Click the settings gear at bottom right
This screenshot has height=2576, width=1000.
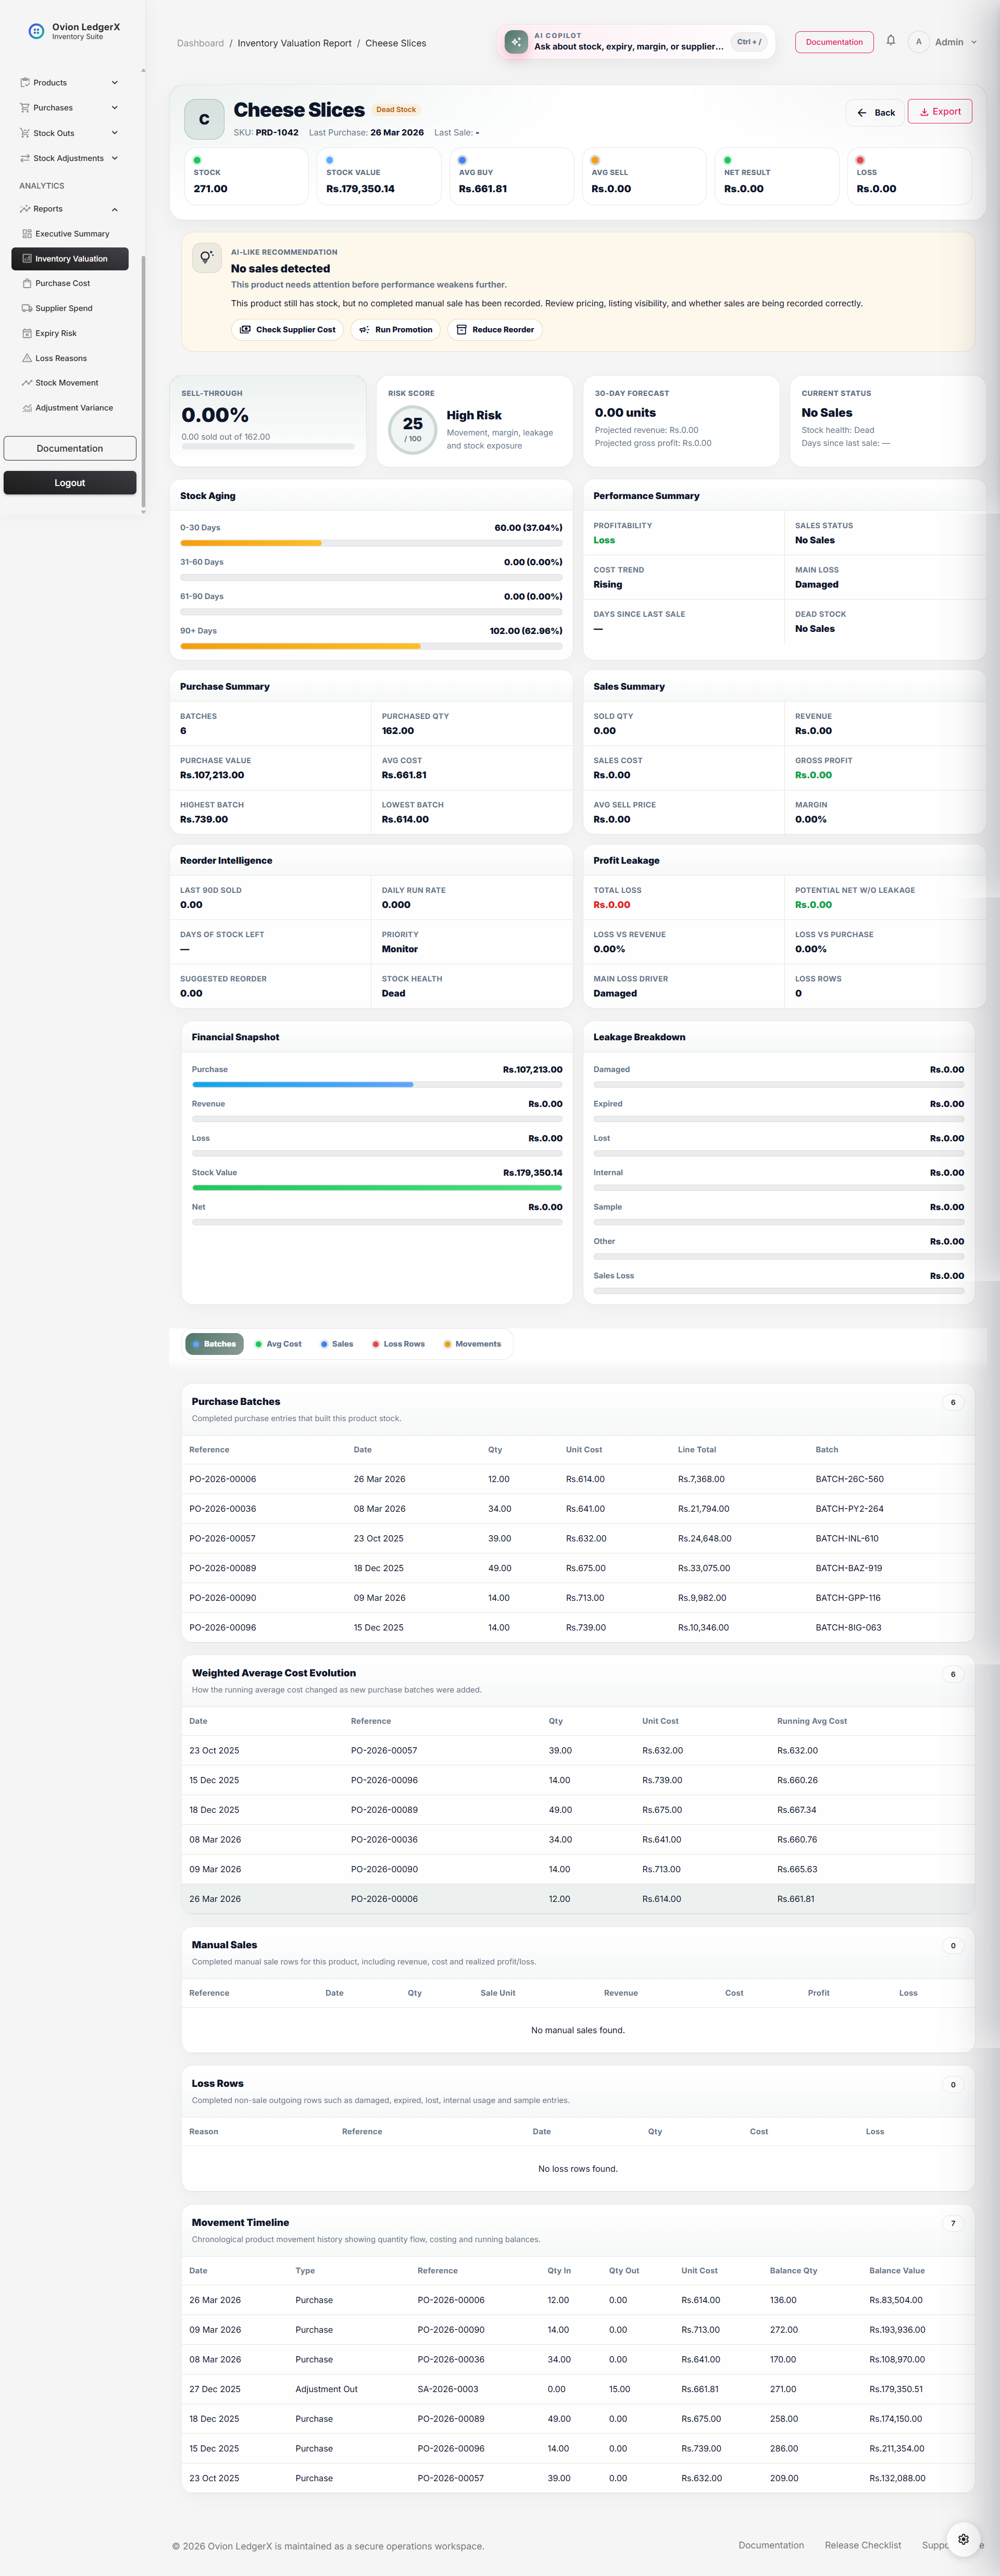(x=963, y=2539)
